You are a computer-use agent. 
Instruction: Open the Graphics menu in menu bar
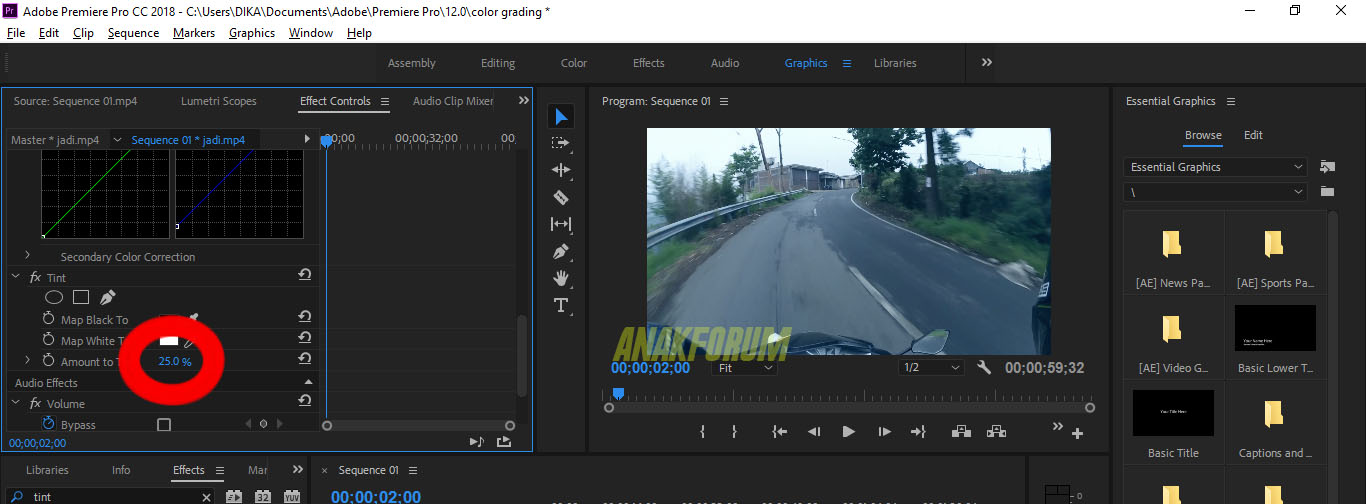pyautogui.click(x=252, y=33)
